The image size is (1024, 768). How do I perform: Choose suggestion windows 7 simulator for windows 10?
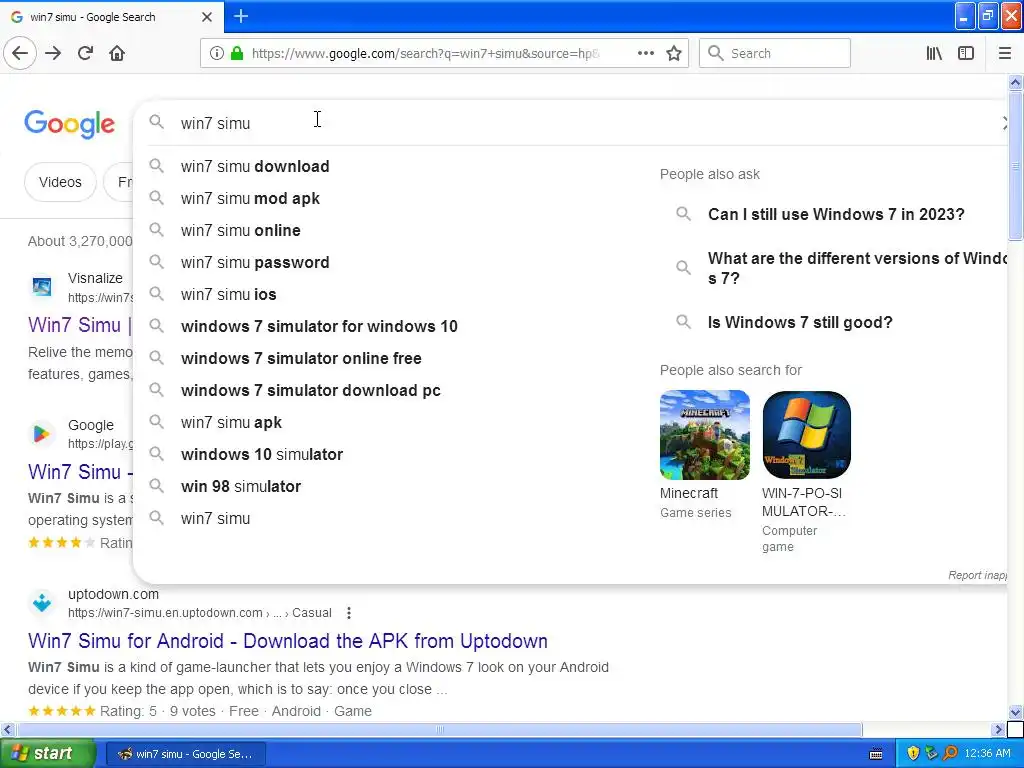click(319, 327)
